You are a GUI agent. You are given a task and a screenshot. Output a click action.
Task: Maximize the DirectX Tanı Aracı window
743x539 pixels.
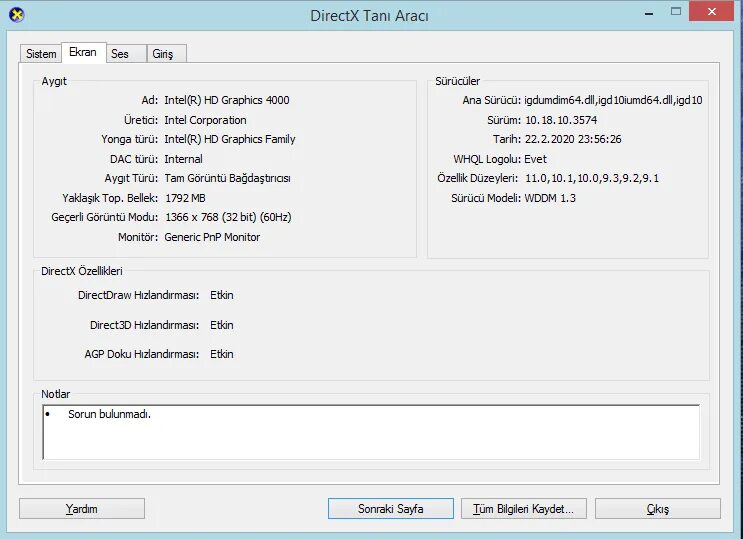click(676, 12)
